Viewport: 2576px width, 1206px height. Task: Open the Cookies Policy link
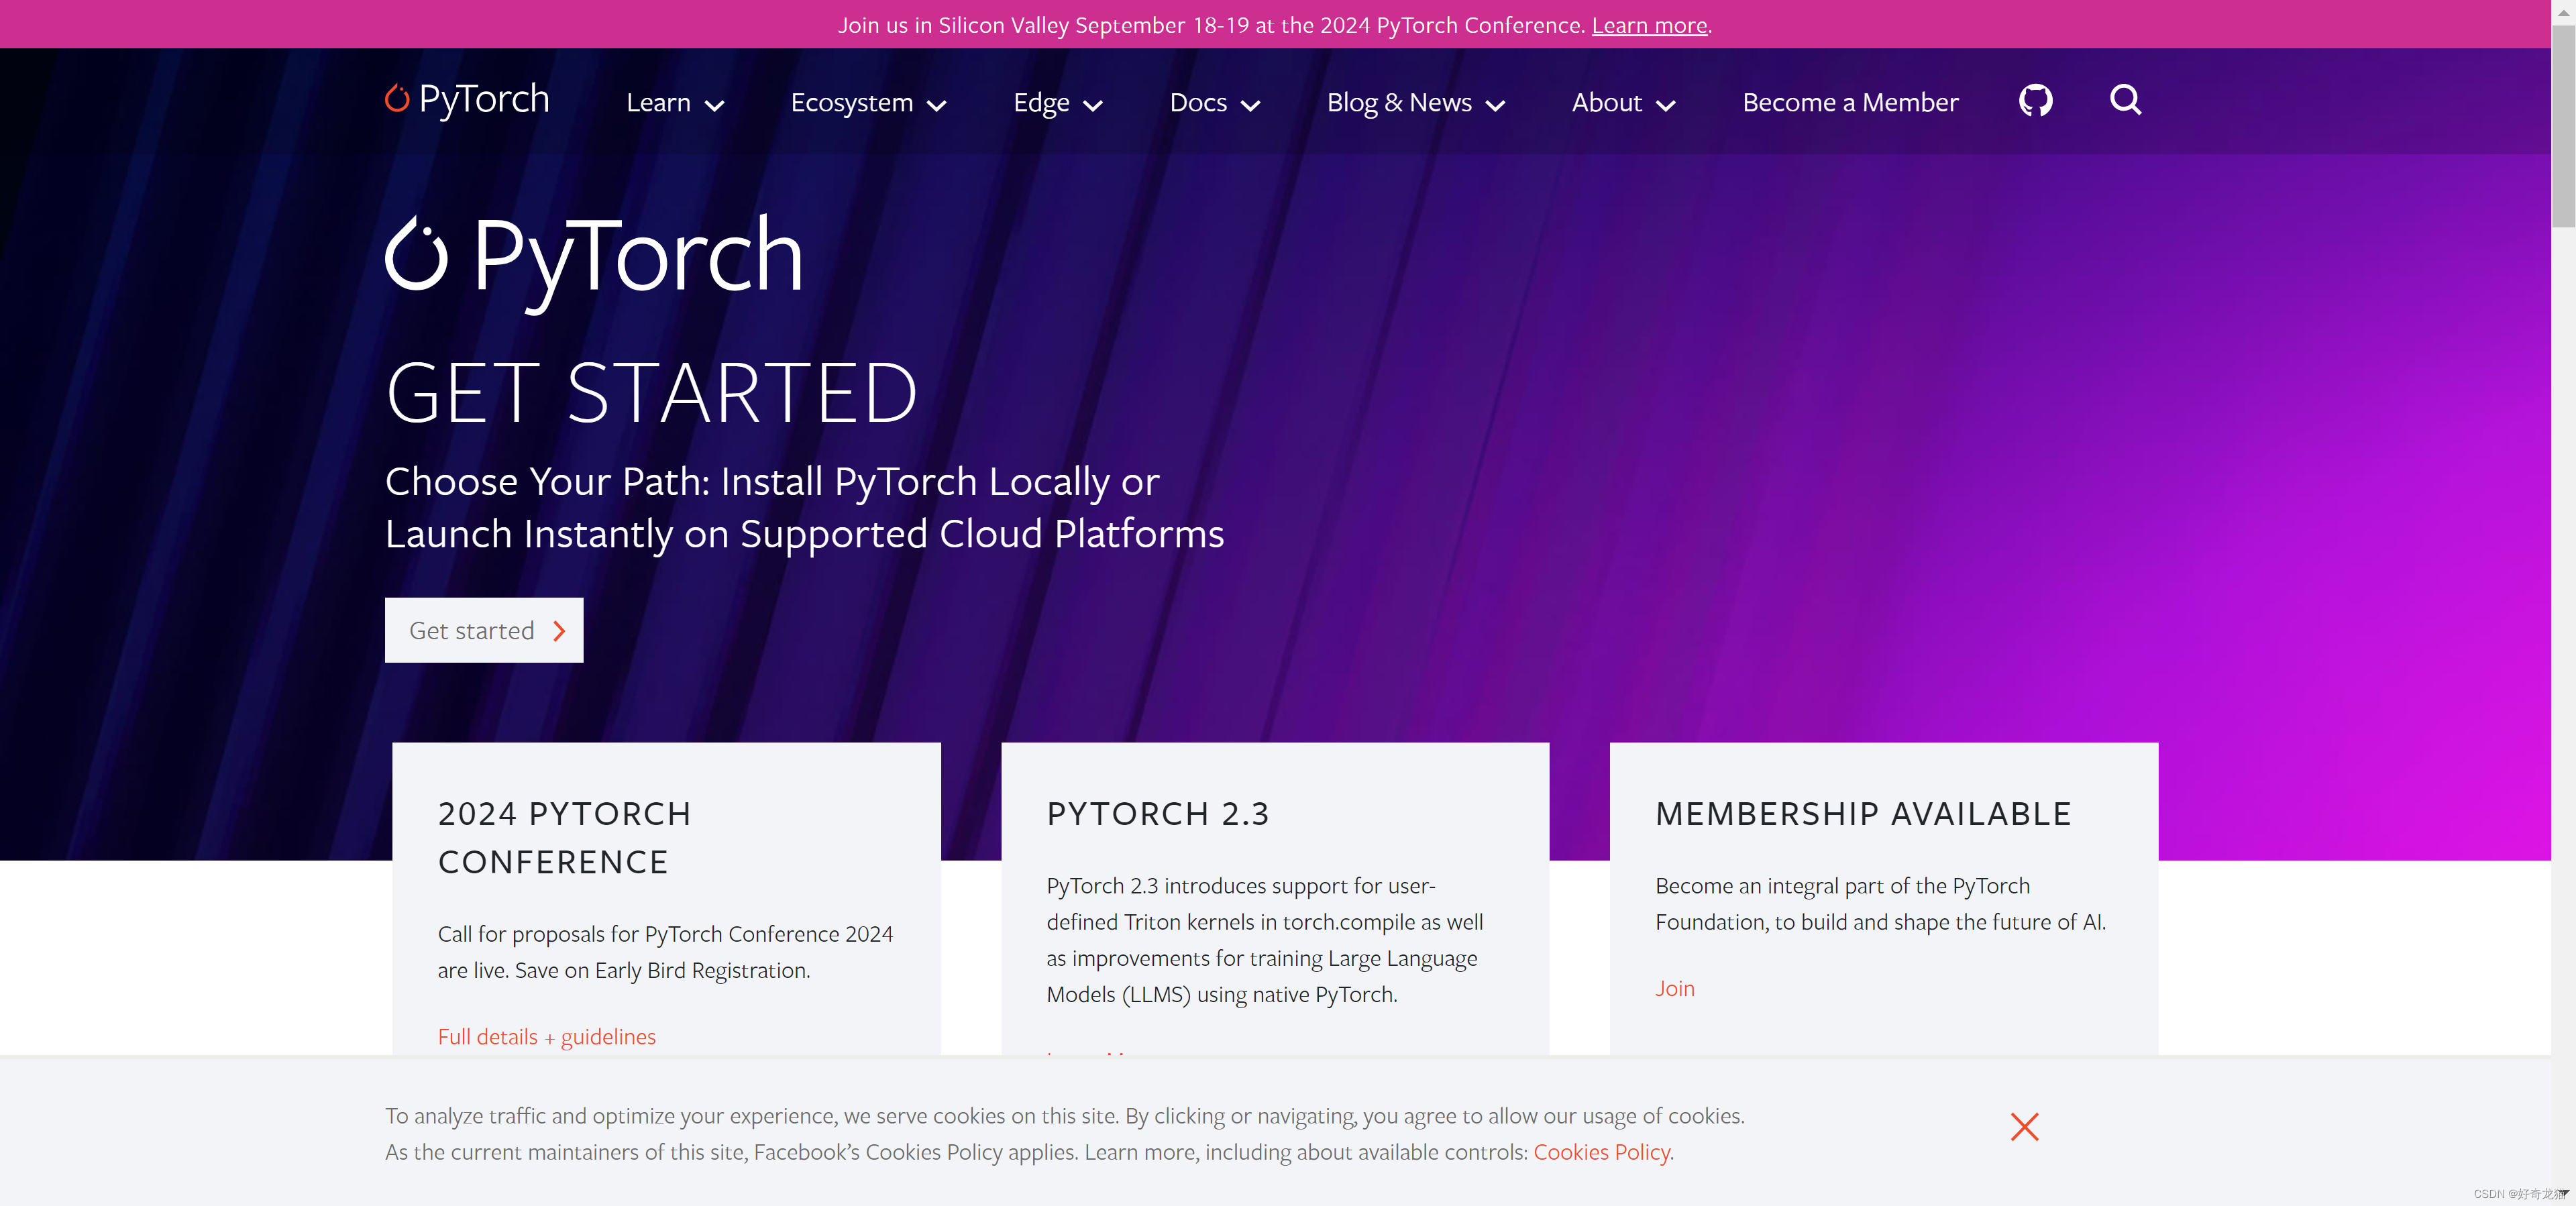tap(1601, 1152)
